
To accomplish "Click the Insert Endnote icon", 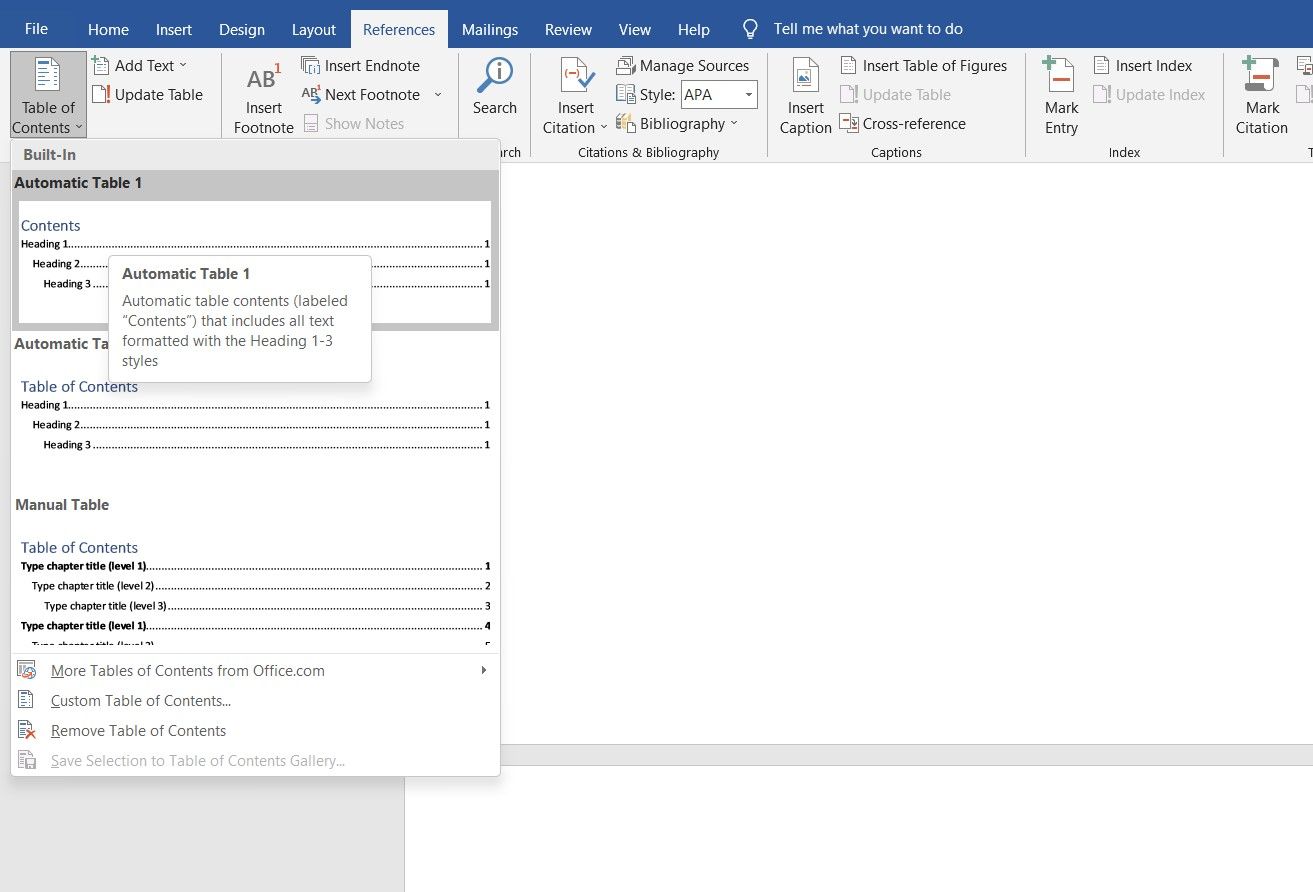I will click(362, 65).
